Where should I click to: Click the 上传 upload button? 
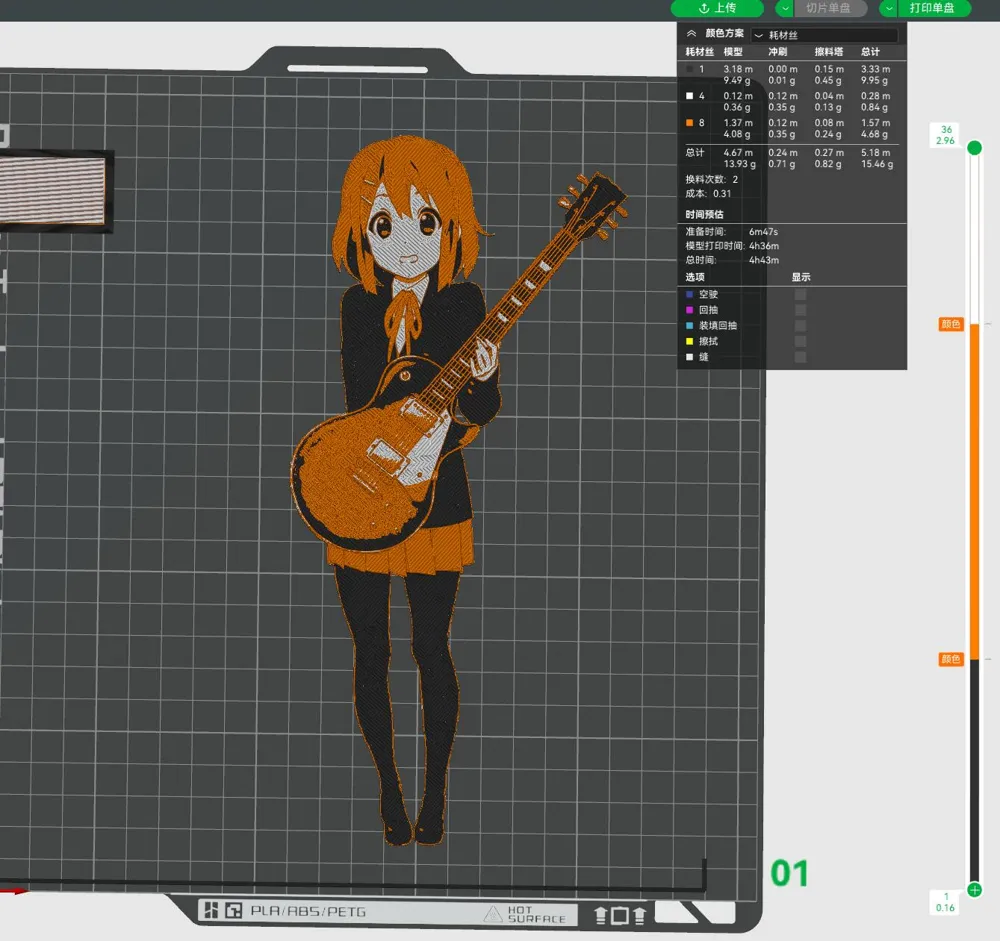(717, 8)
